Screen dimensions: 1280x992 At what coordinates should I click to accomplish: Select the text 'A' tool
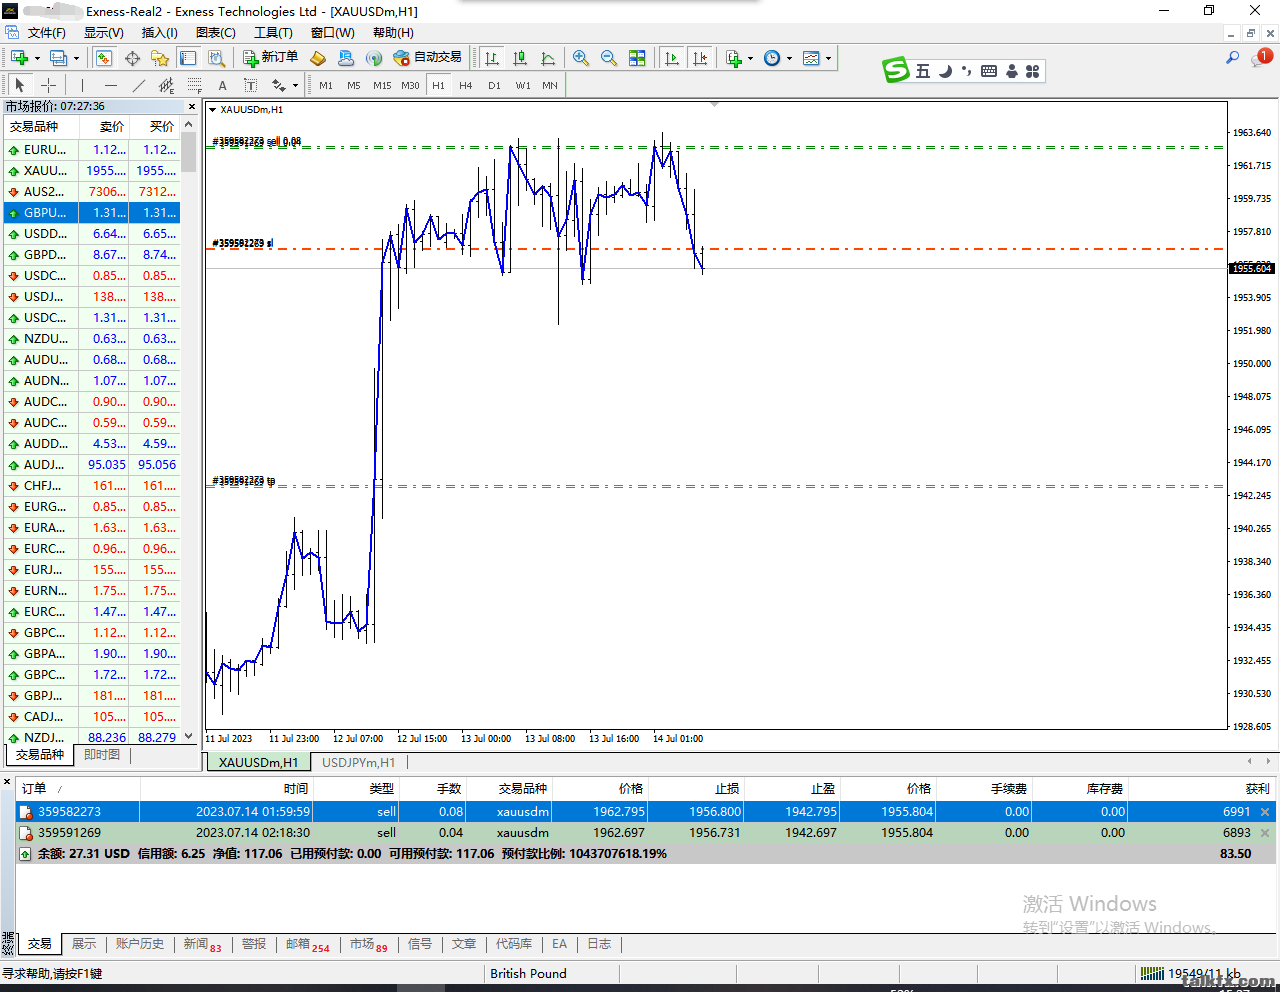pyautogui.click(x=222, y=85)
